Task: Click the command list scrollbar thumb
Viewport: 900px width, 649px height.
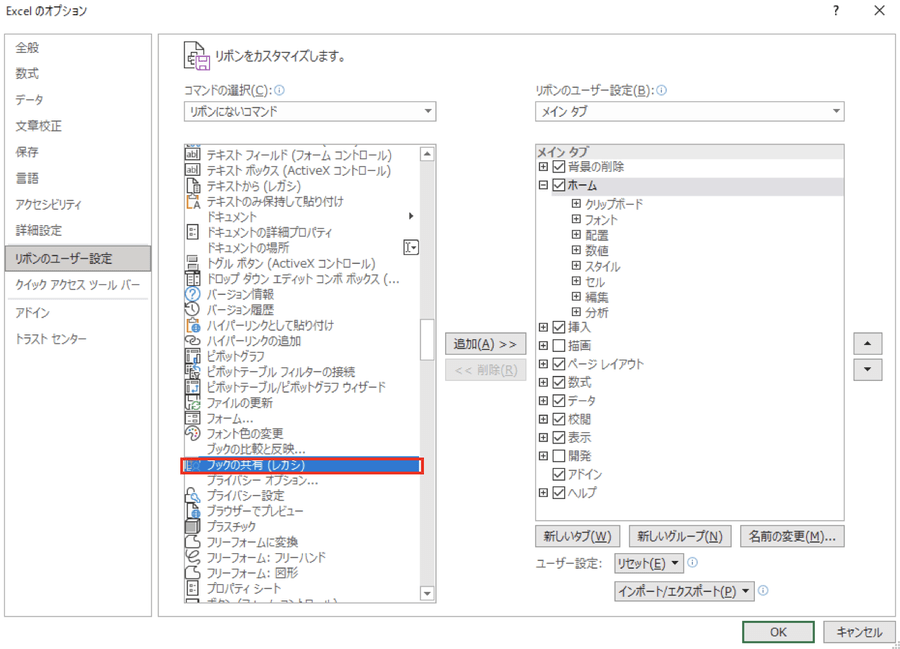Action: pos(427,339)
